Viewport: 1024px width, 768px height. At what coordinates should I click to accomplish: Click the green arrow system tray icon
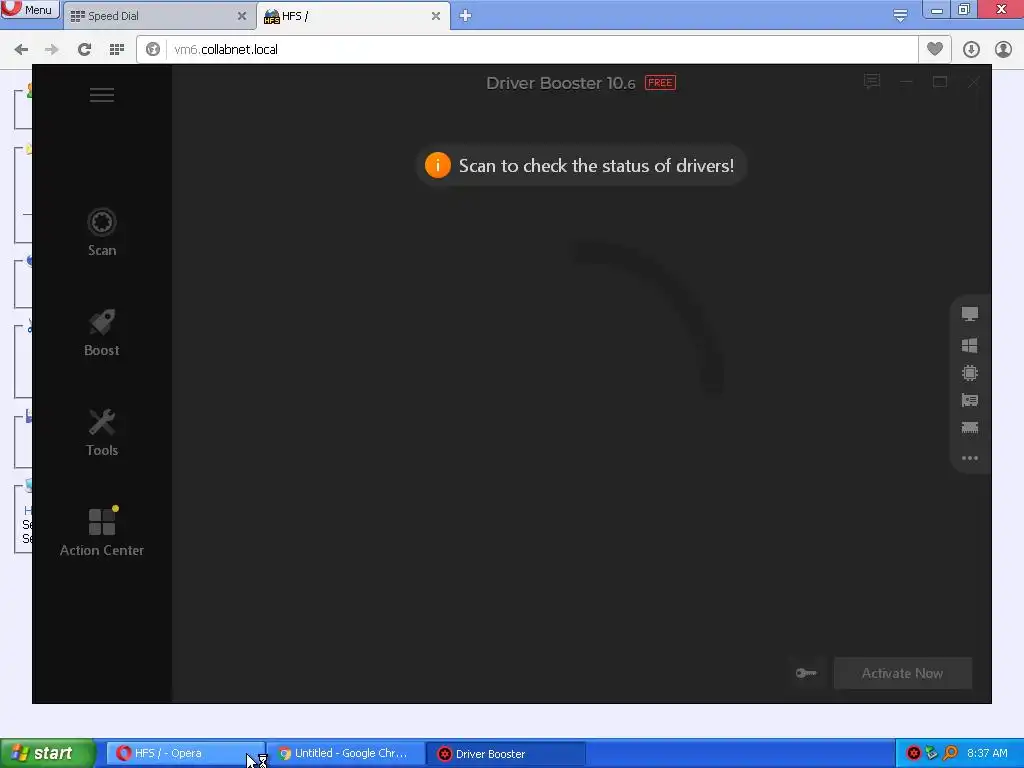(932, 754)
